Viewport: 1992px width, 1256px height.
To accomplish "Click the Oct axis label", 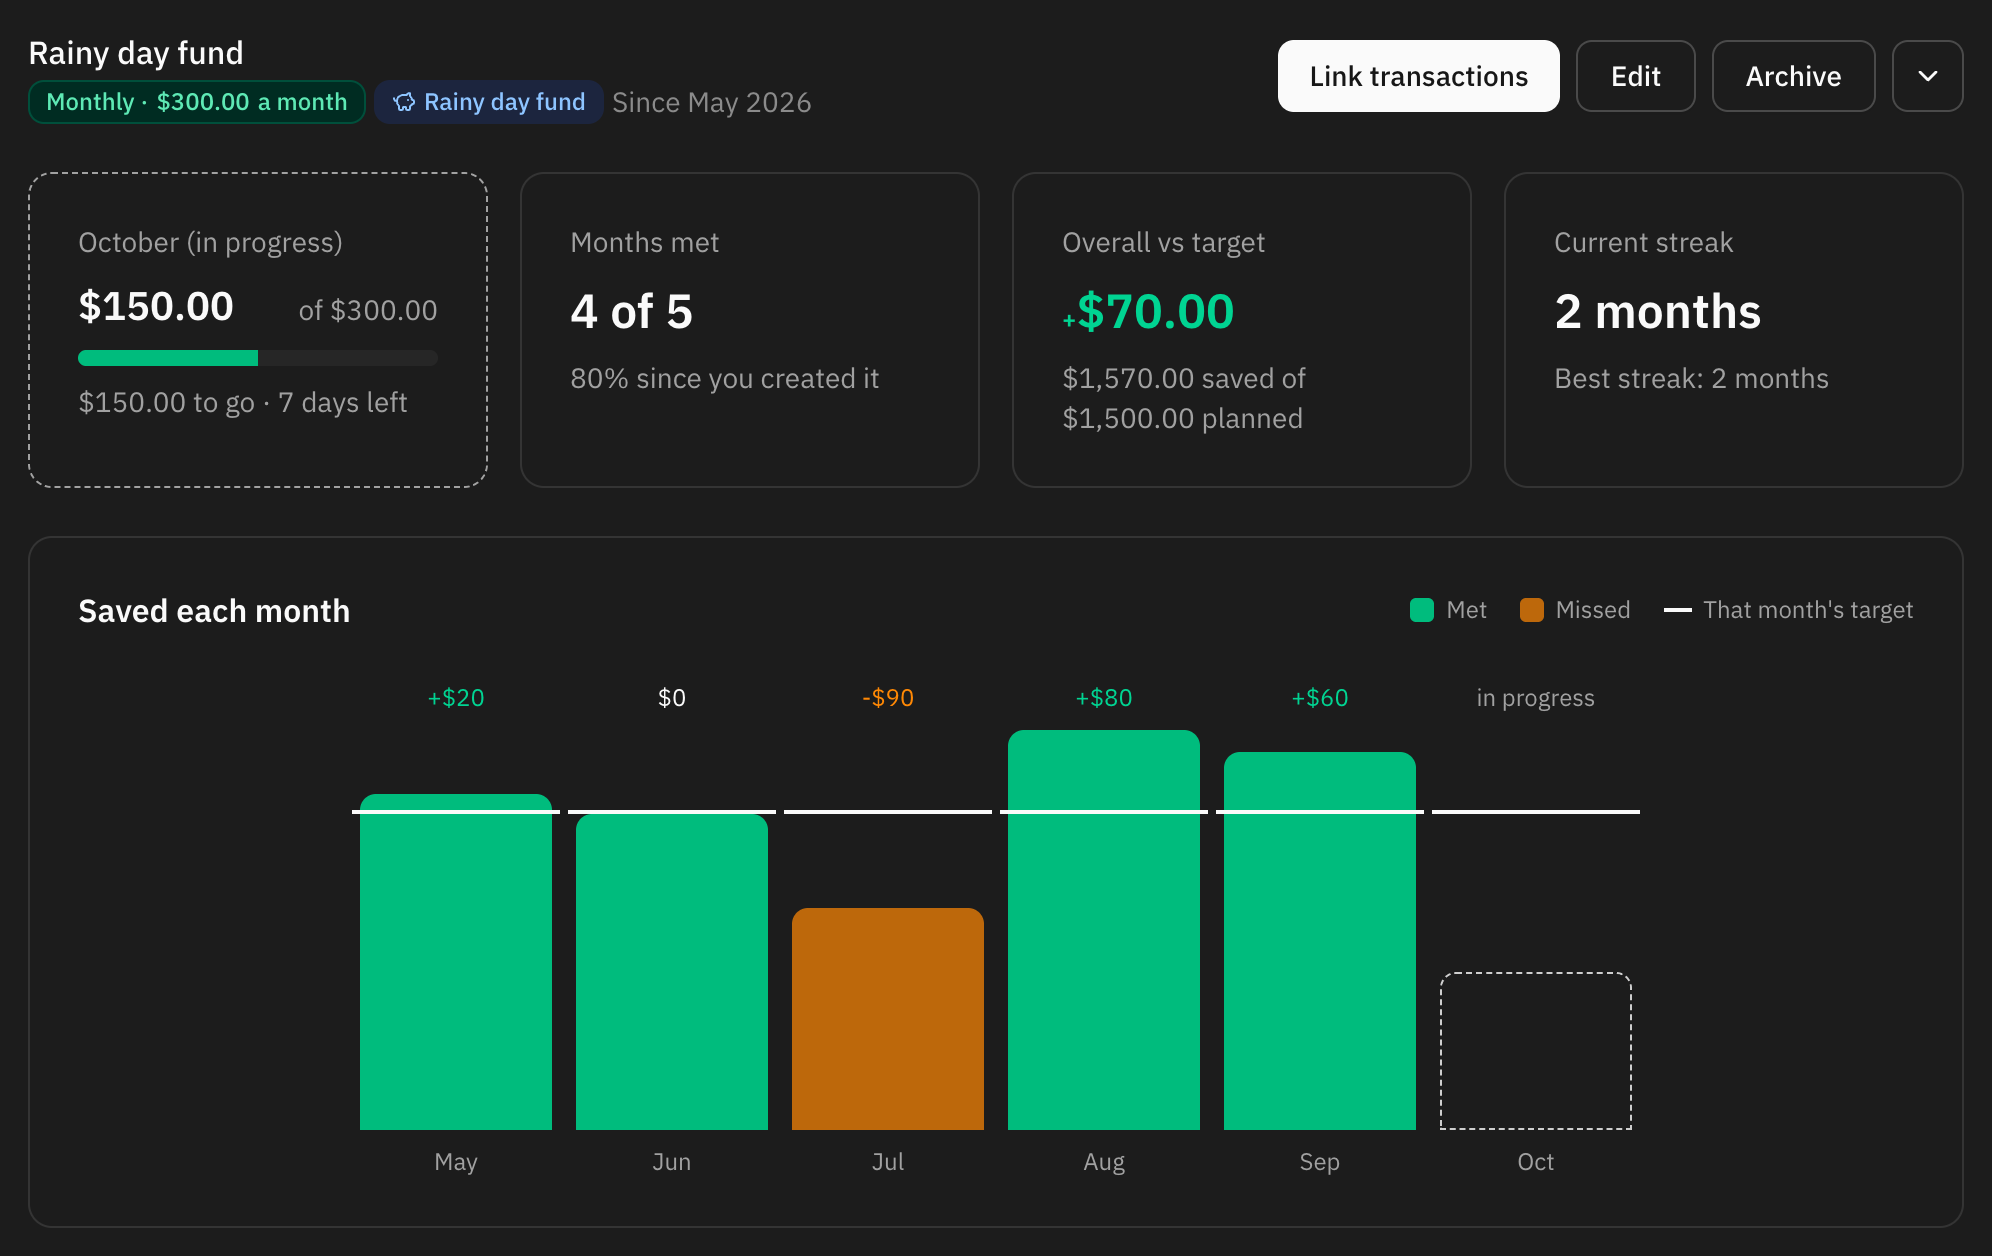I will coord(1536,1162).
